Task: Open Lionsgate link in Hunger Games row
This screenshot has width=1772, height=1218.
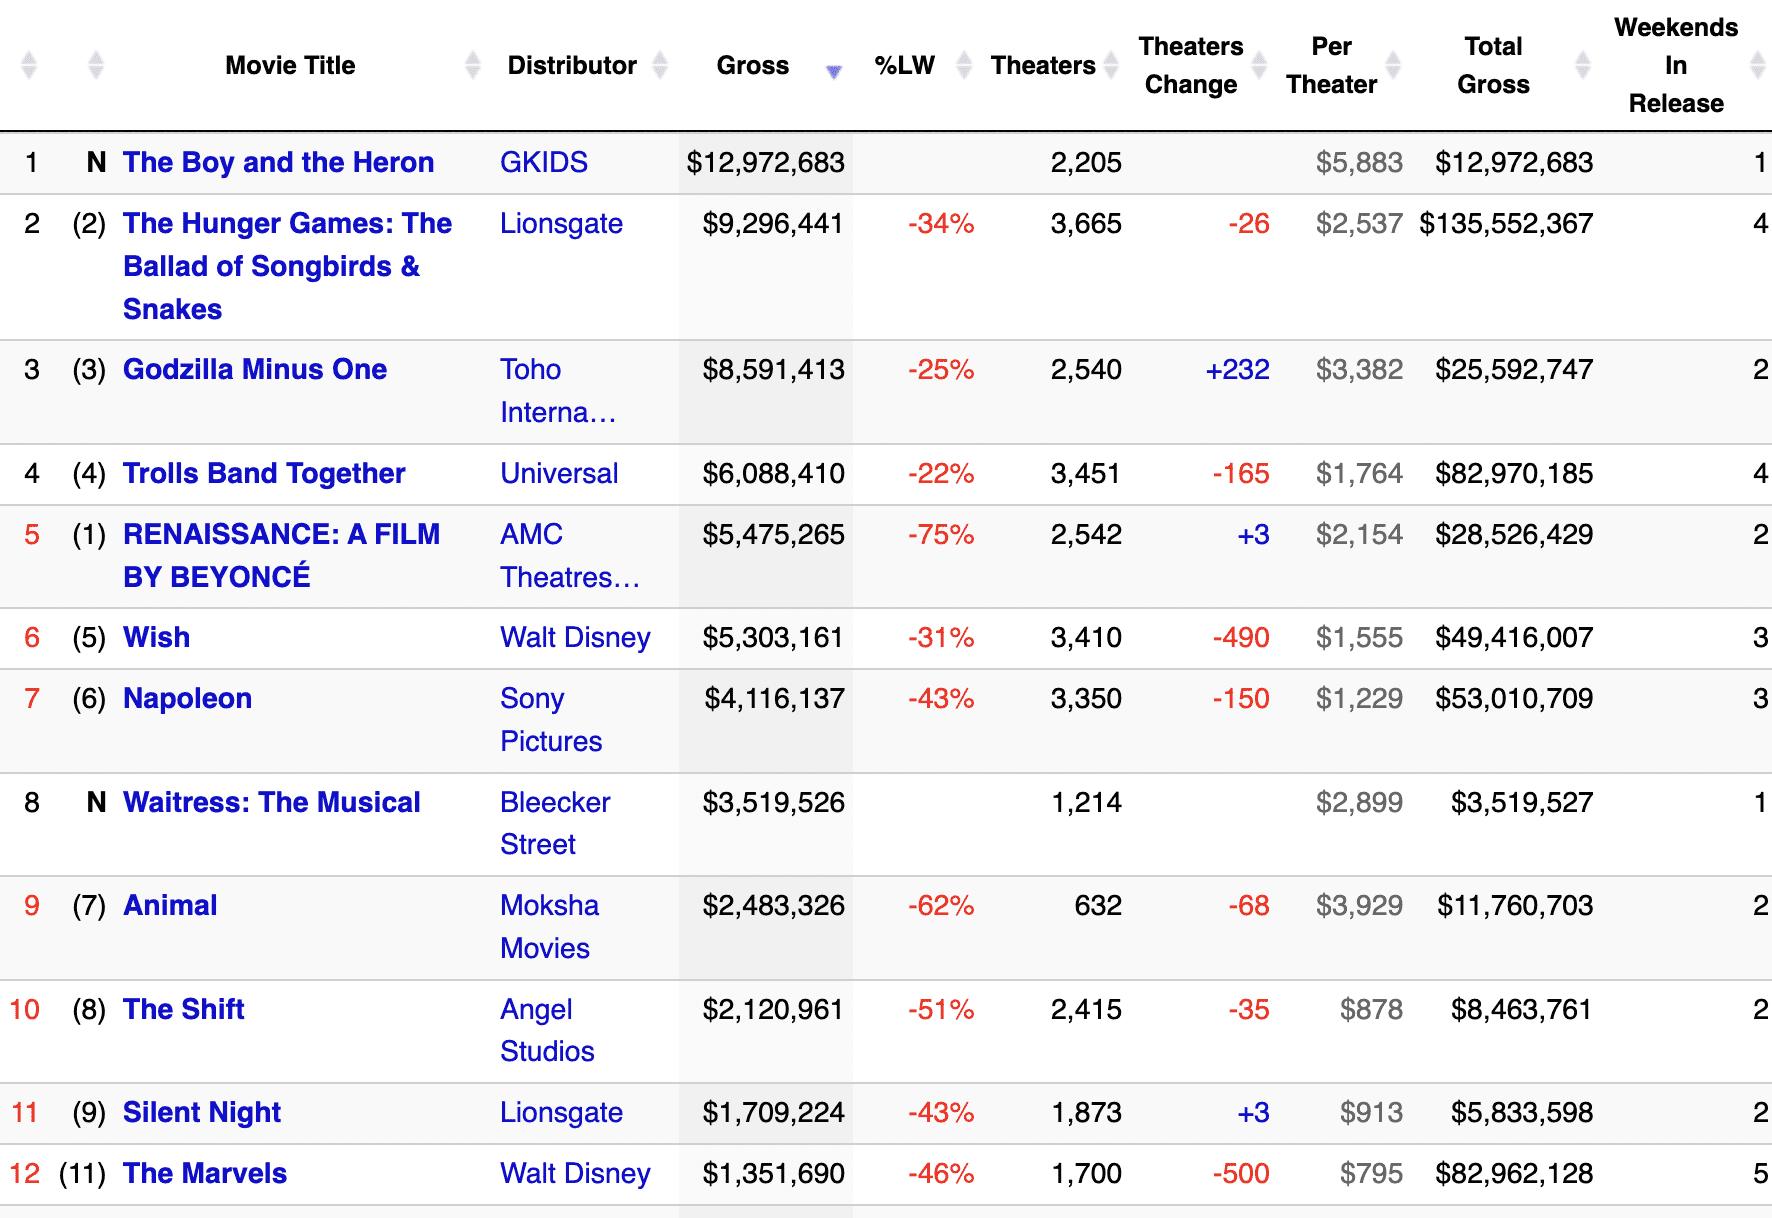Action: tap(561, 223)
